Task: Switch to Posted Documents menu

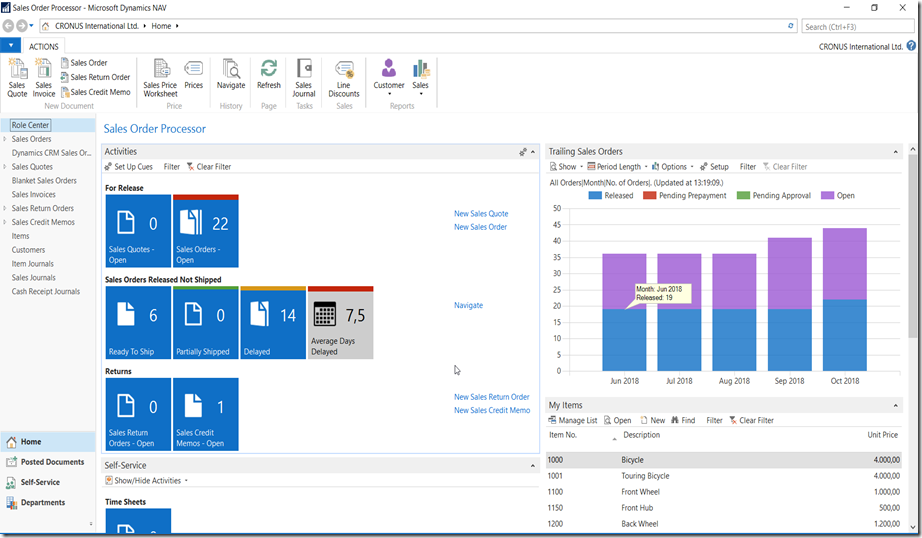Action: (48, 462)
